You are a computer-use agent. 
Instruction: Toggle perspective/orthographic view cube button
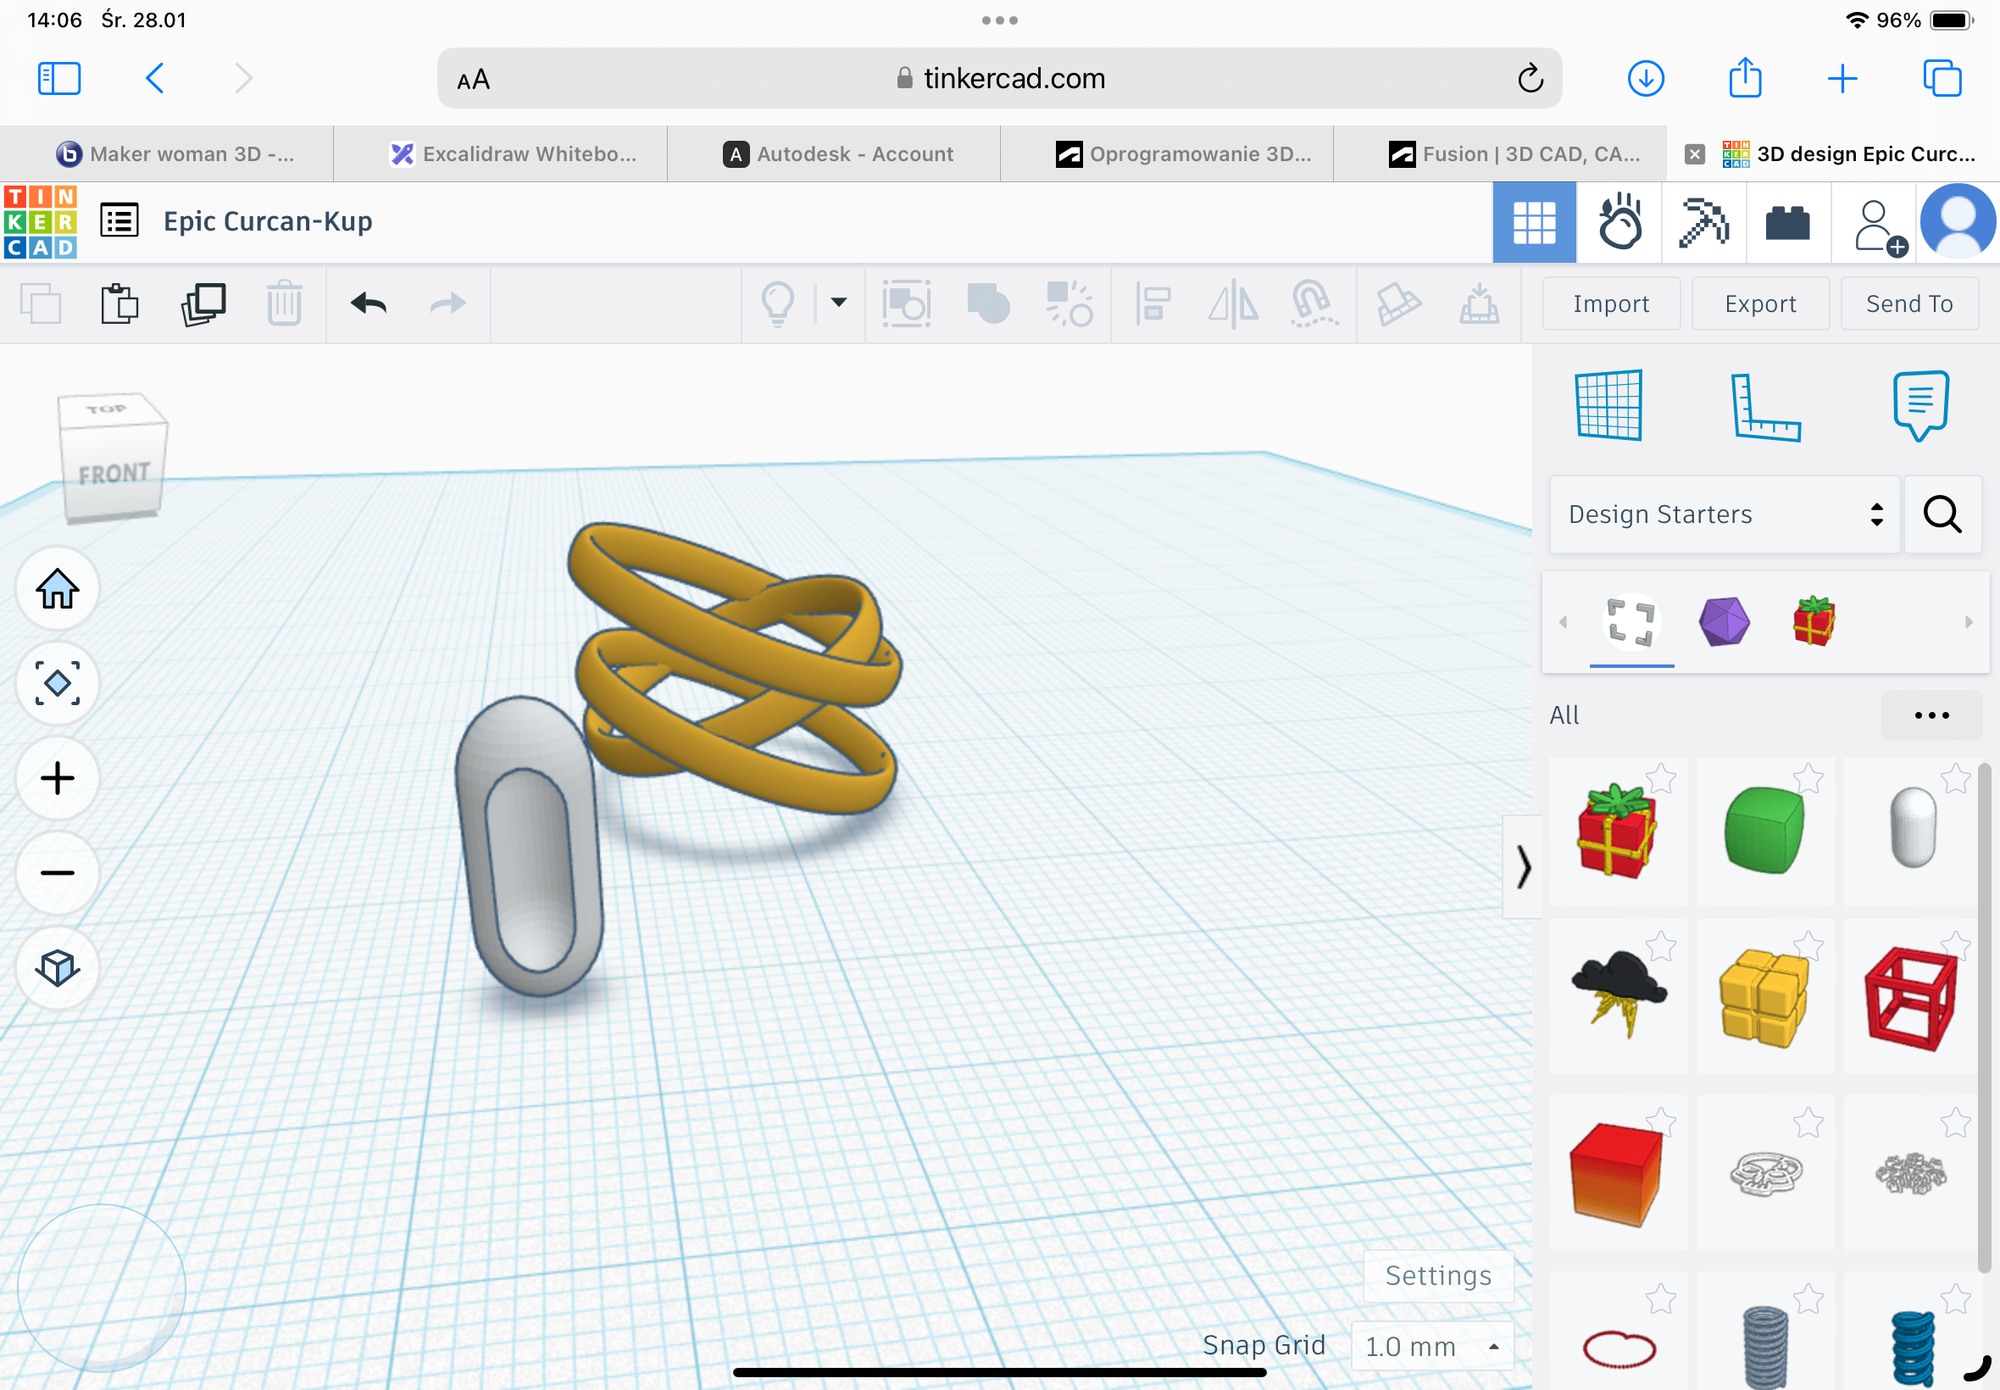tap(57, 967)
